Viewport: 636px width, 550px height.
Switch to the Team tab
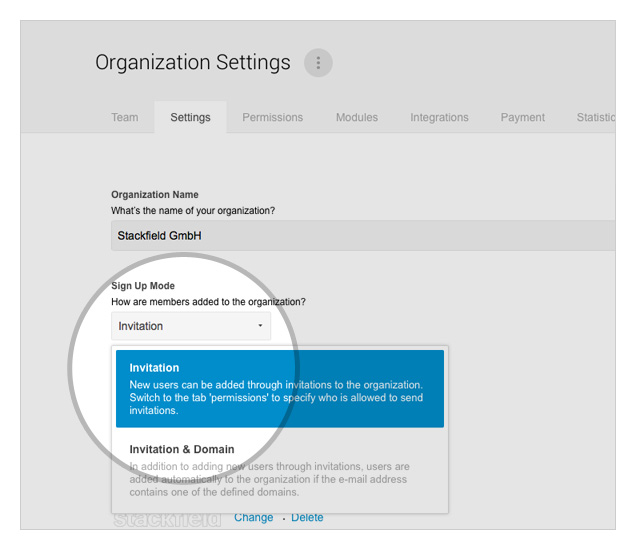[125, 117]
